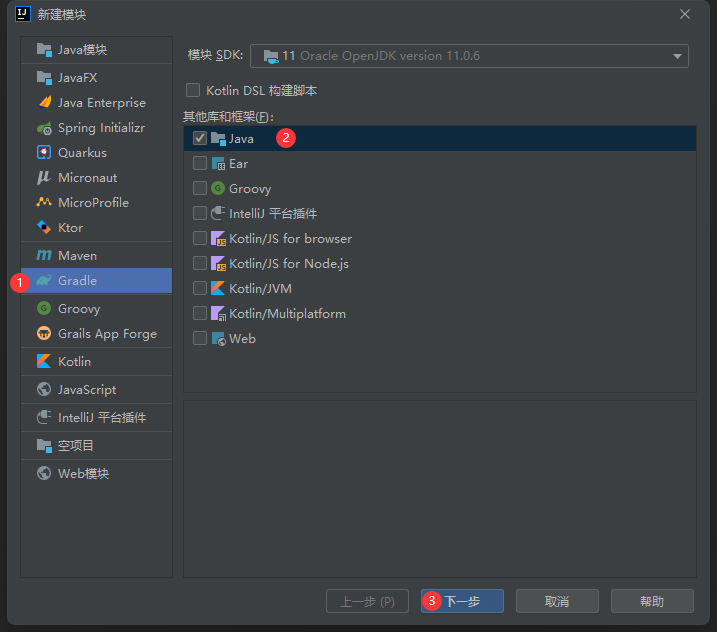Enable the Kotlin DSL 构建脚本 checkbox

tap(193, 90)
